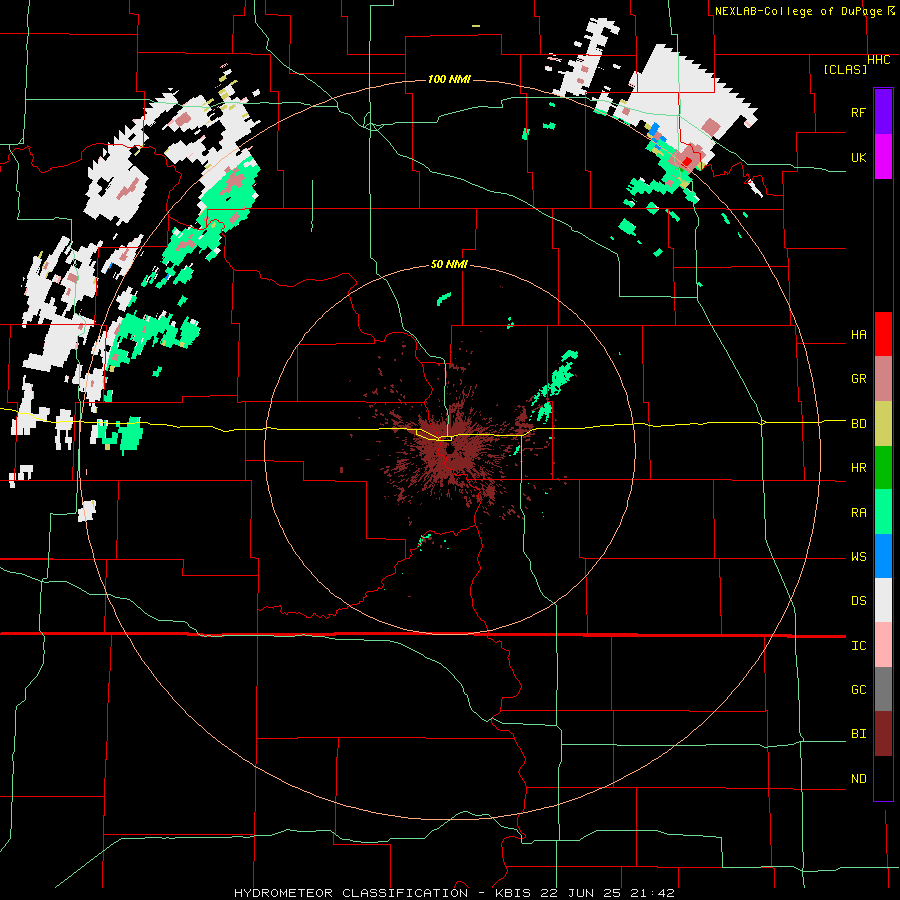Select the DS dry snow white swatch
Viewport: 900px width, 900px height.
coord(883,600)
